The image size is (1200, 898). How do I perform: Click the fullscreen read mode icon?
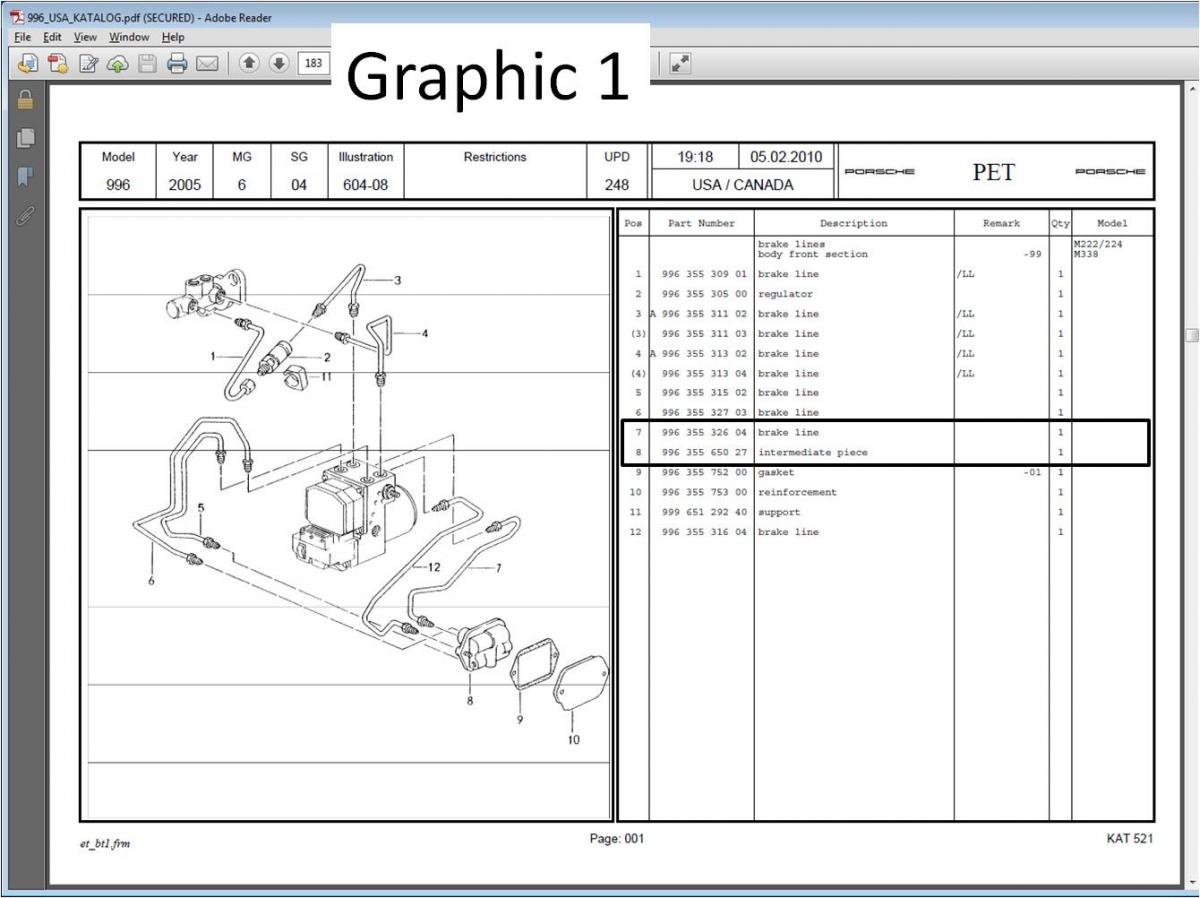tap(680, 64)
